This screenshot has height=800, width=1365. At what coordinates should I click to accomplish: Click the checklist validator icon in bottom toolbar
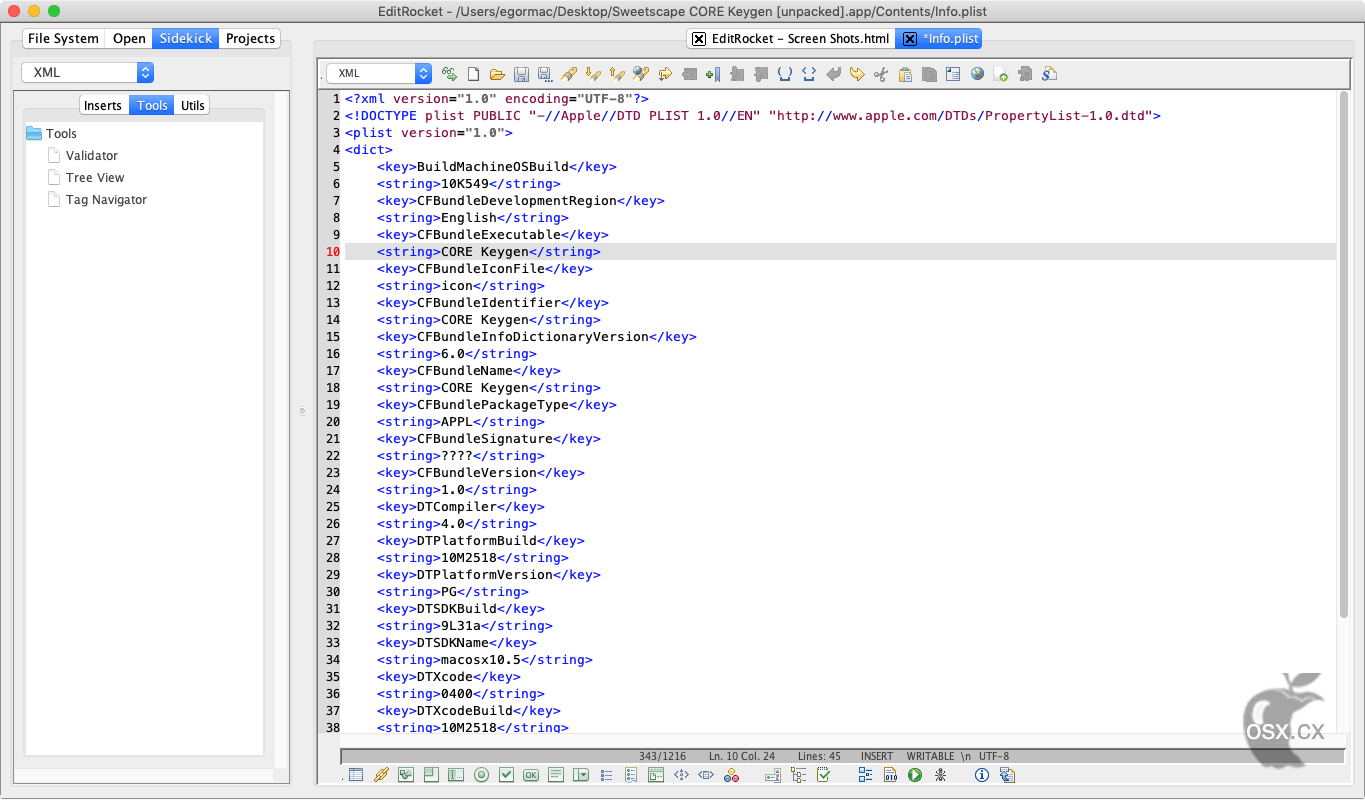tap(823, 775)
